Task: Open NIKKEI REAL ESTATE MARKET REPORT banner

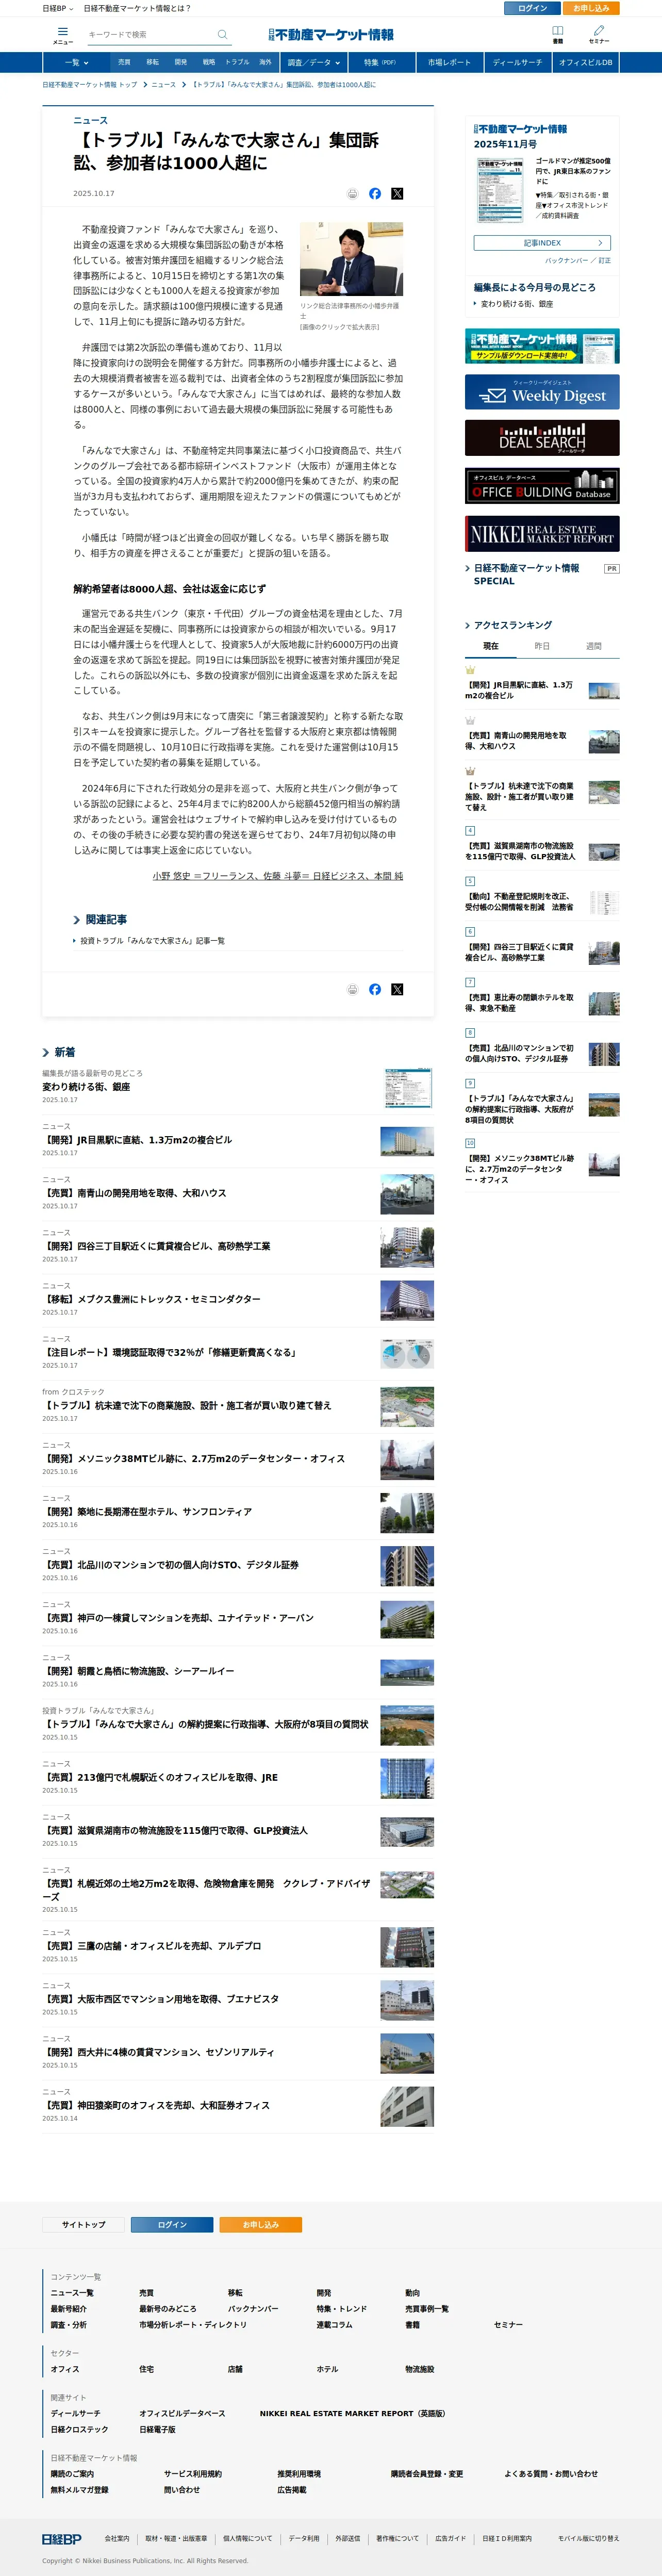Action: [542, 534]
